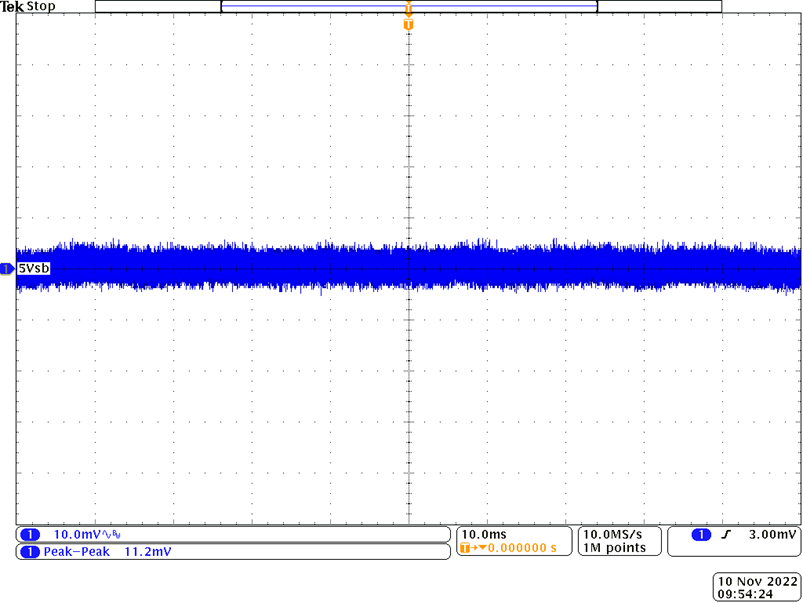Click the 0.000000 s trigger delay value
This screenshot has height=603, width=803.
coord(520,549)
